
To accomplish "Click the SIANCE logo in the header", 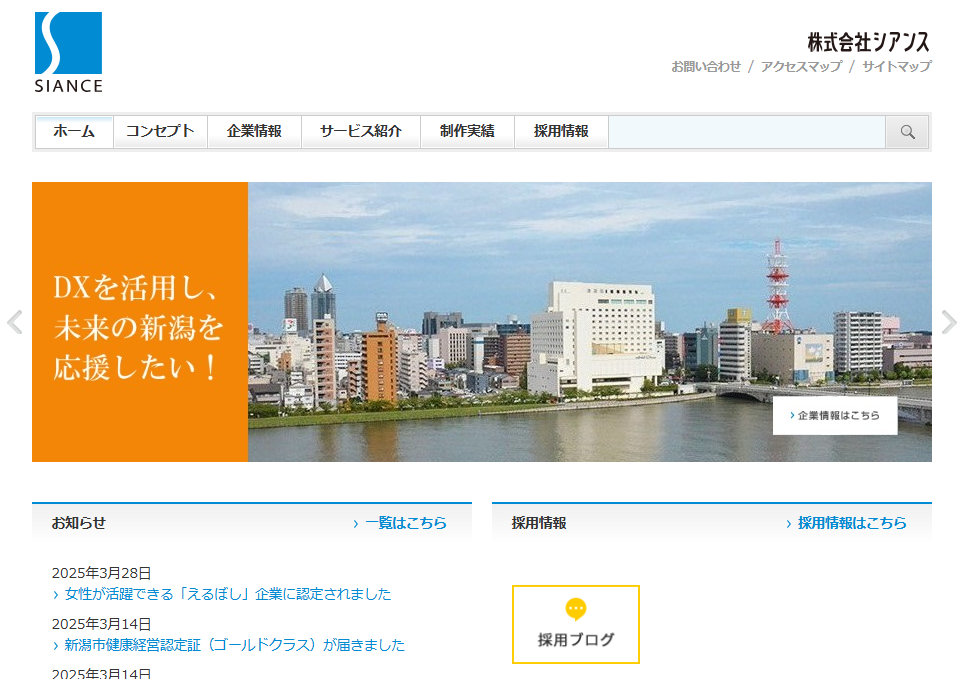I will click(68, 52).
